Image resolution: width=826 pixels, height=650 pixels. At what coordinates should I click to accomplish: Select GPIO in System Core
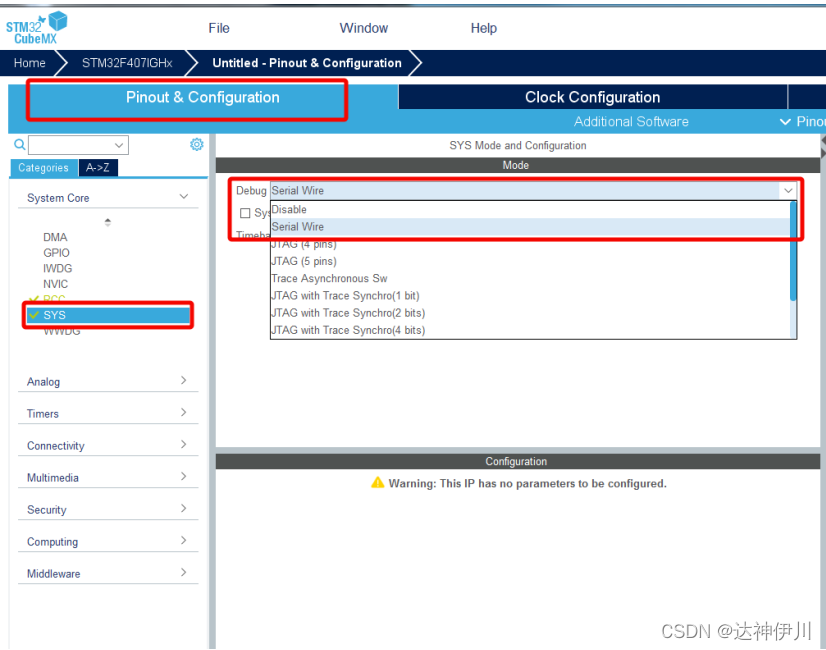[56, 253]
